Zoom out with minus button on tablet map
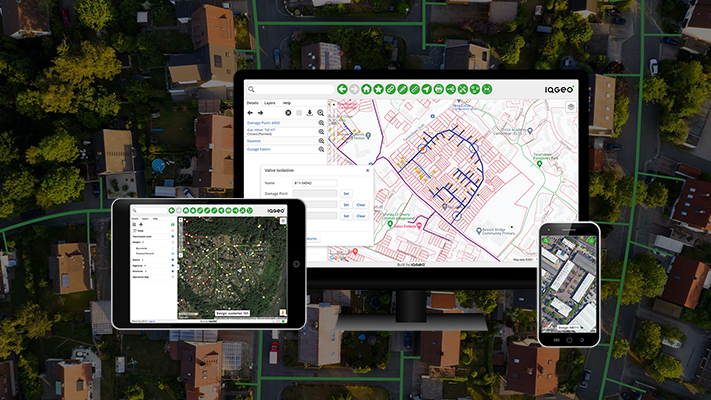The width and height of the screenshot is (711, 400). tap(181, 255)
